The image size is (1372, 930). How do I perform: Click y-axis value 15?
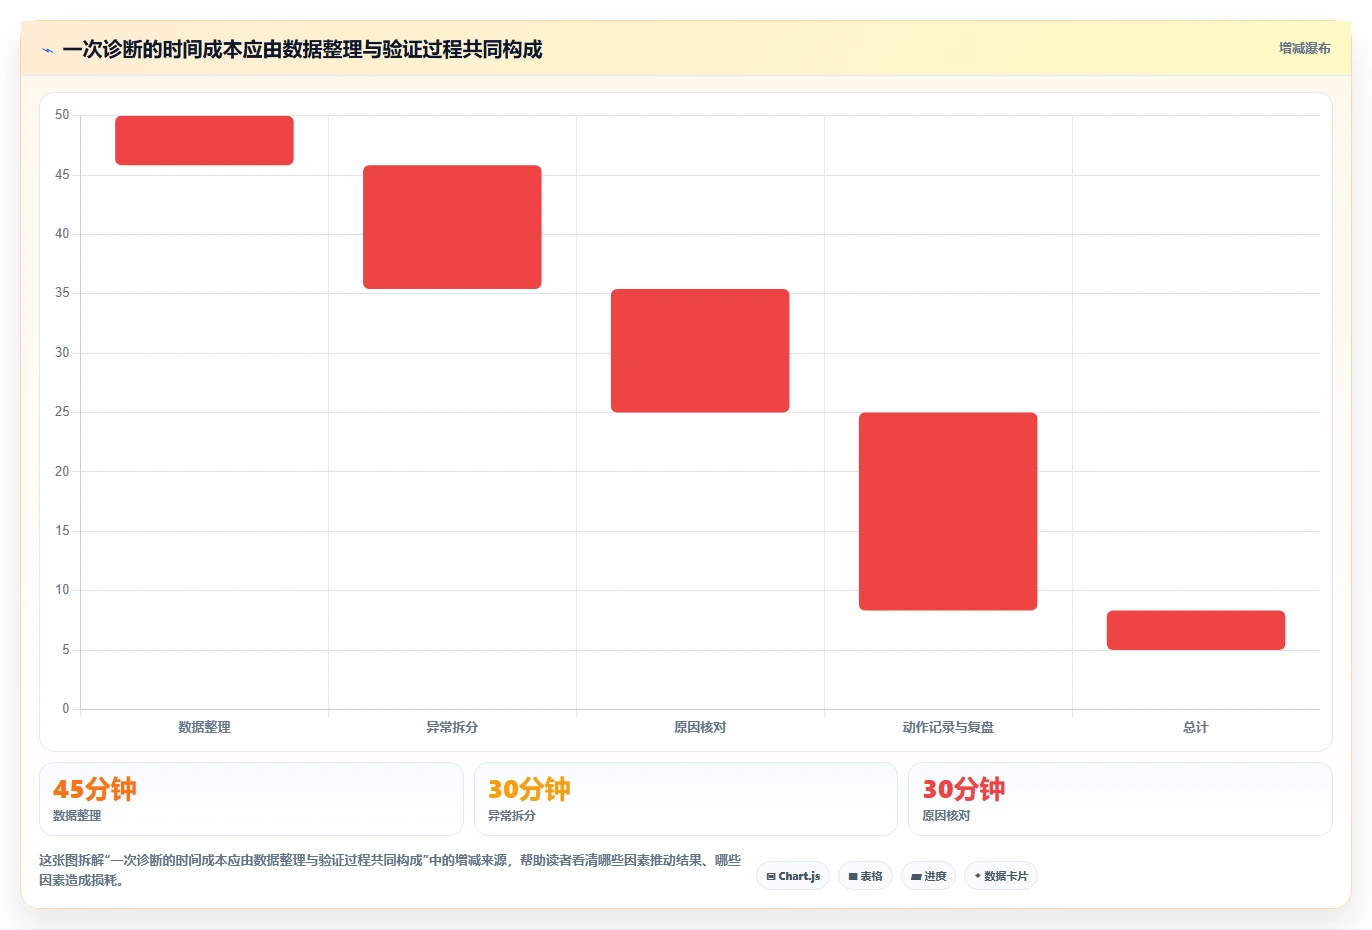(62, 531)
